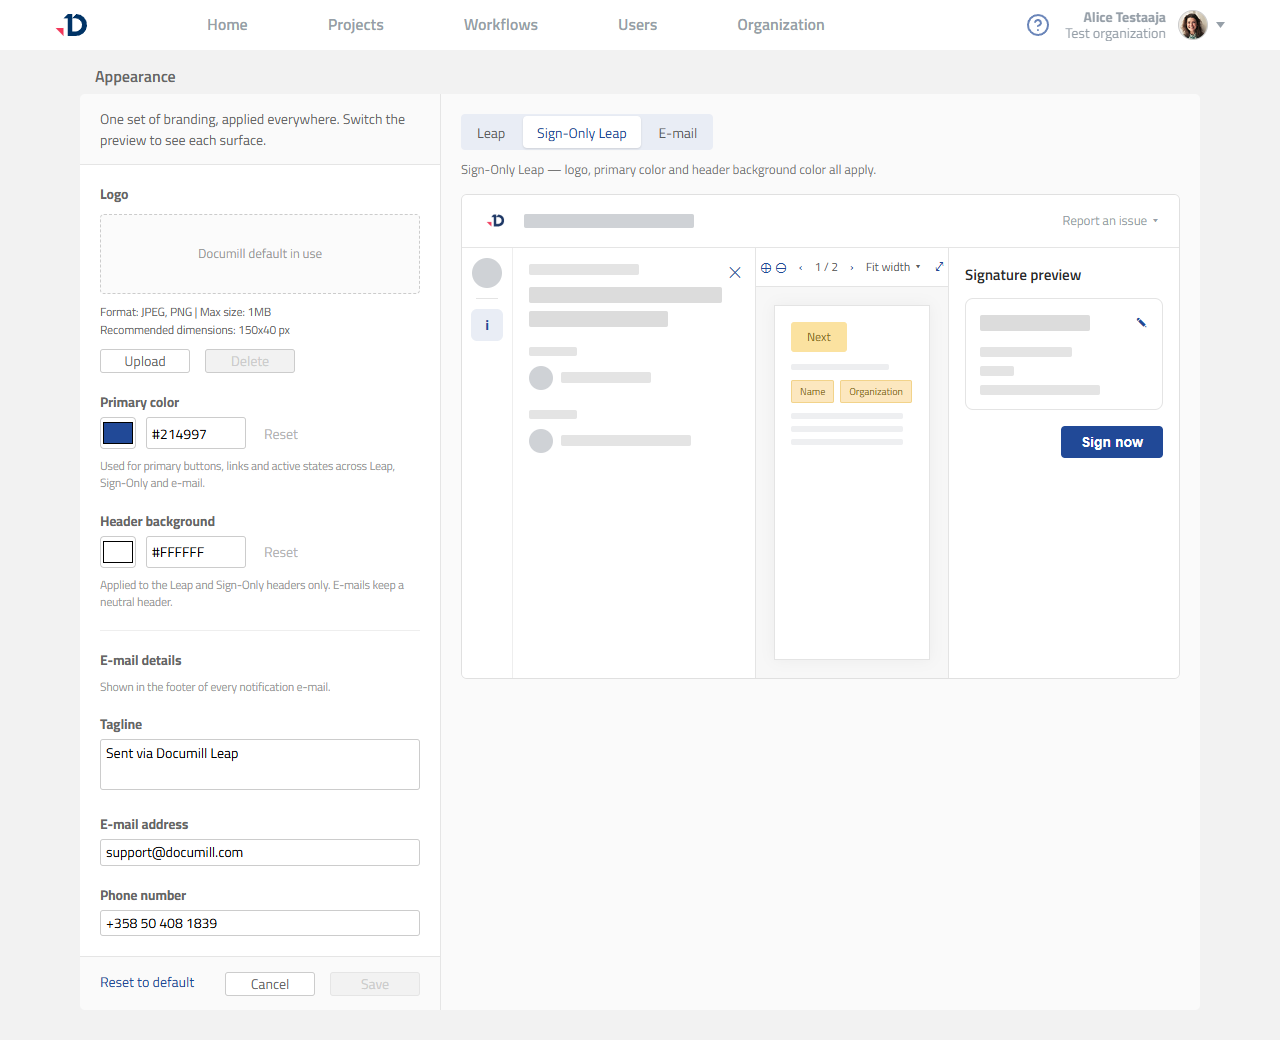Open the header background color swatch

118,552
